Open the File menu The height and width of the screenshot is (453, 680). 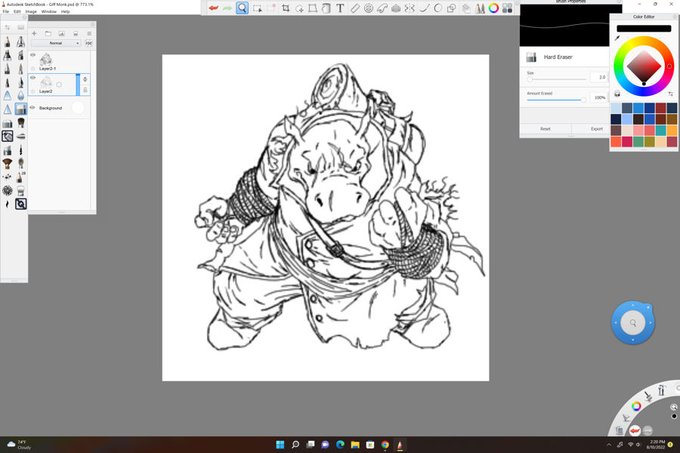coord(6,12)
